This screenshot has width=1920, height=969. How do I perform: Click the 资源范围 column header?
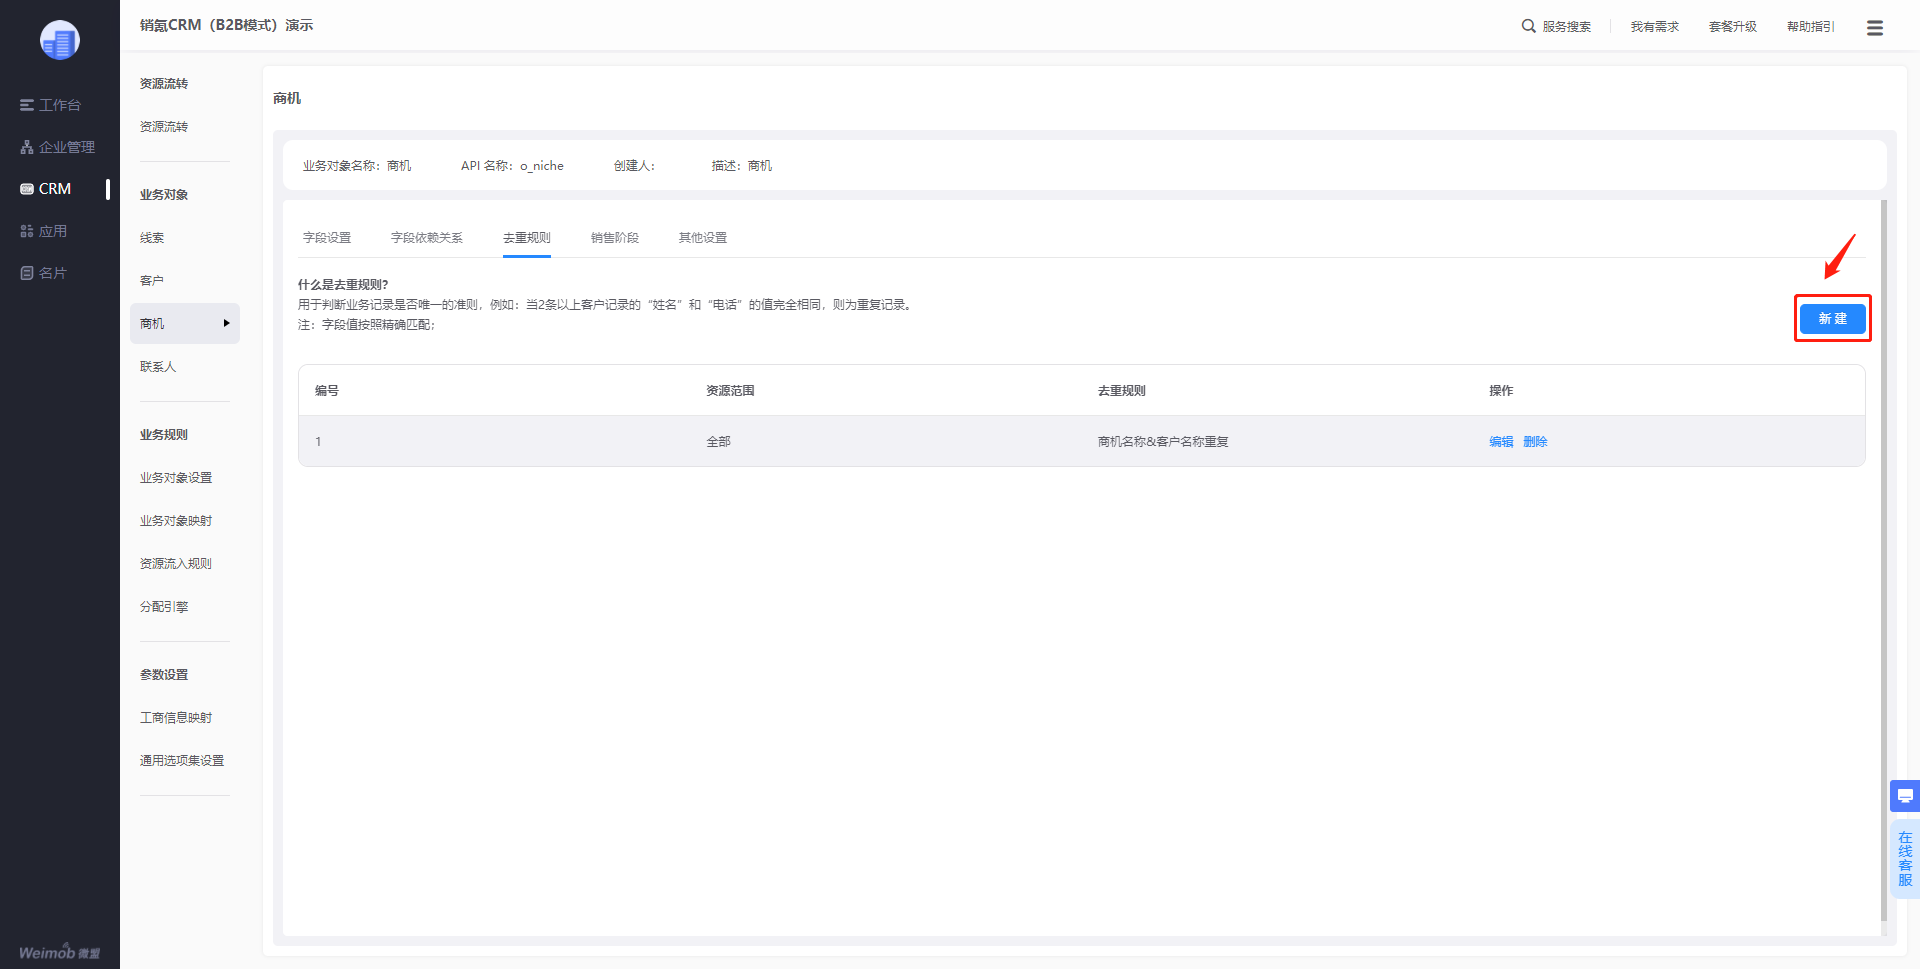coord(730,391)
